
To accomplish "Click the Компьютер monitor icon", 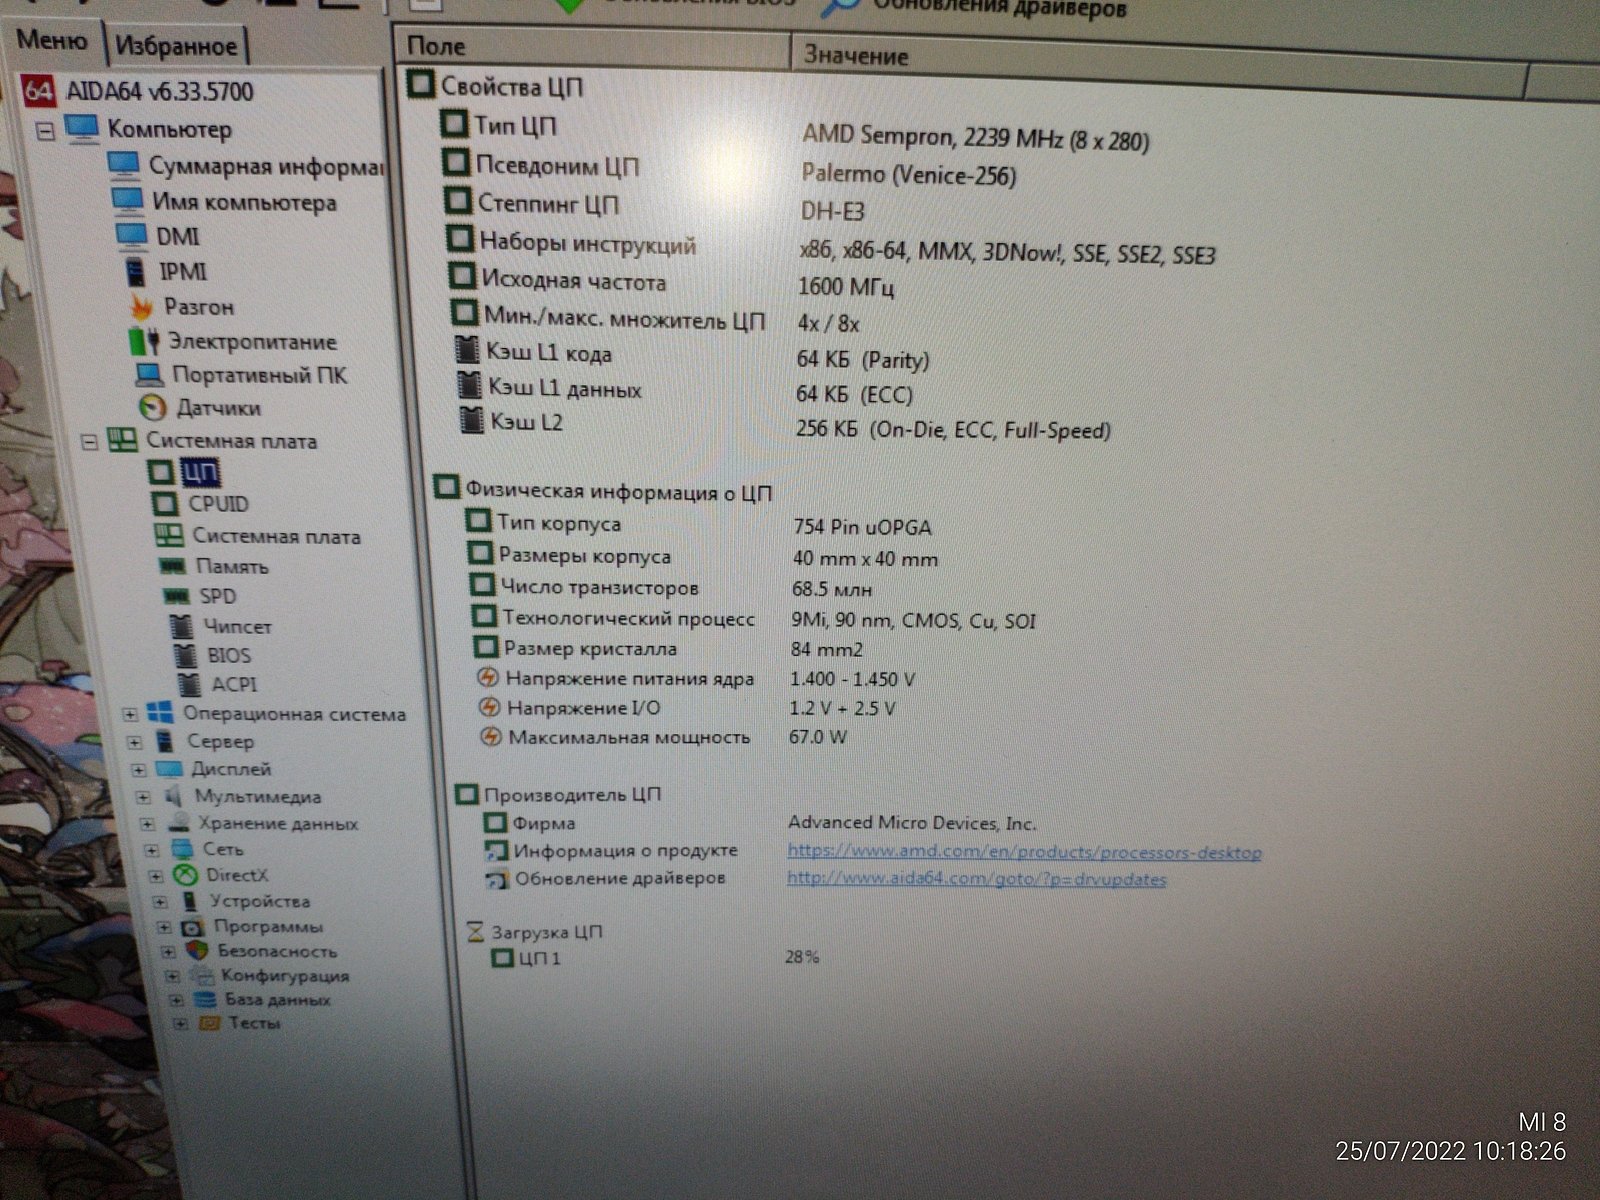I will [82, 129].
